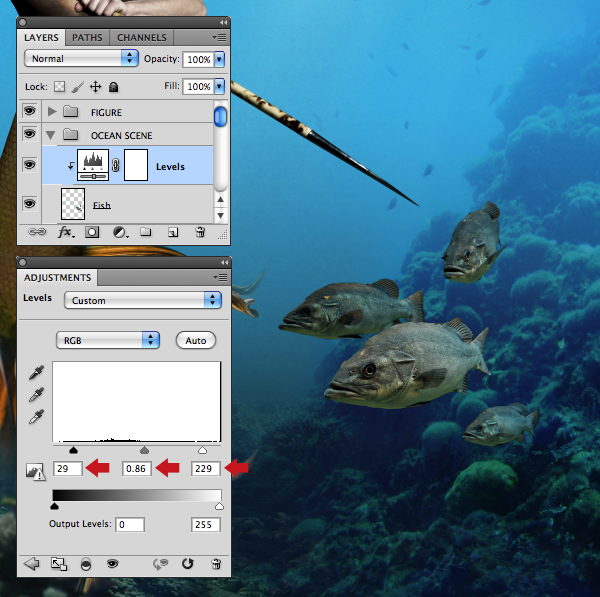The image size is (600, 597).
Task: Click histogram warning recalculate icon
Action: [x=36, y=471]
